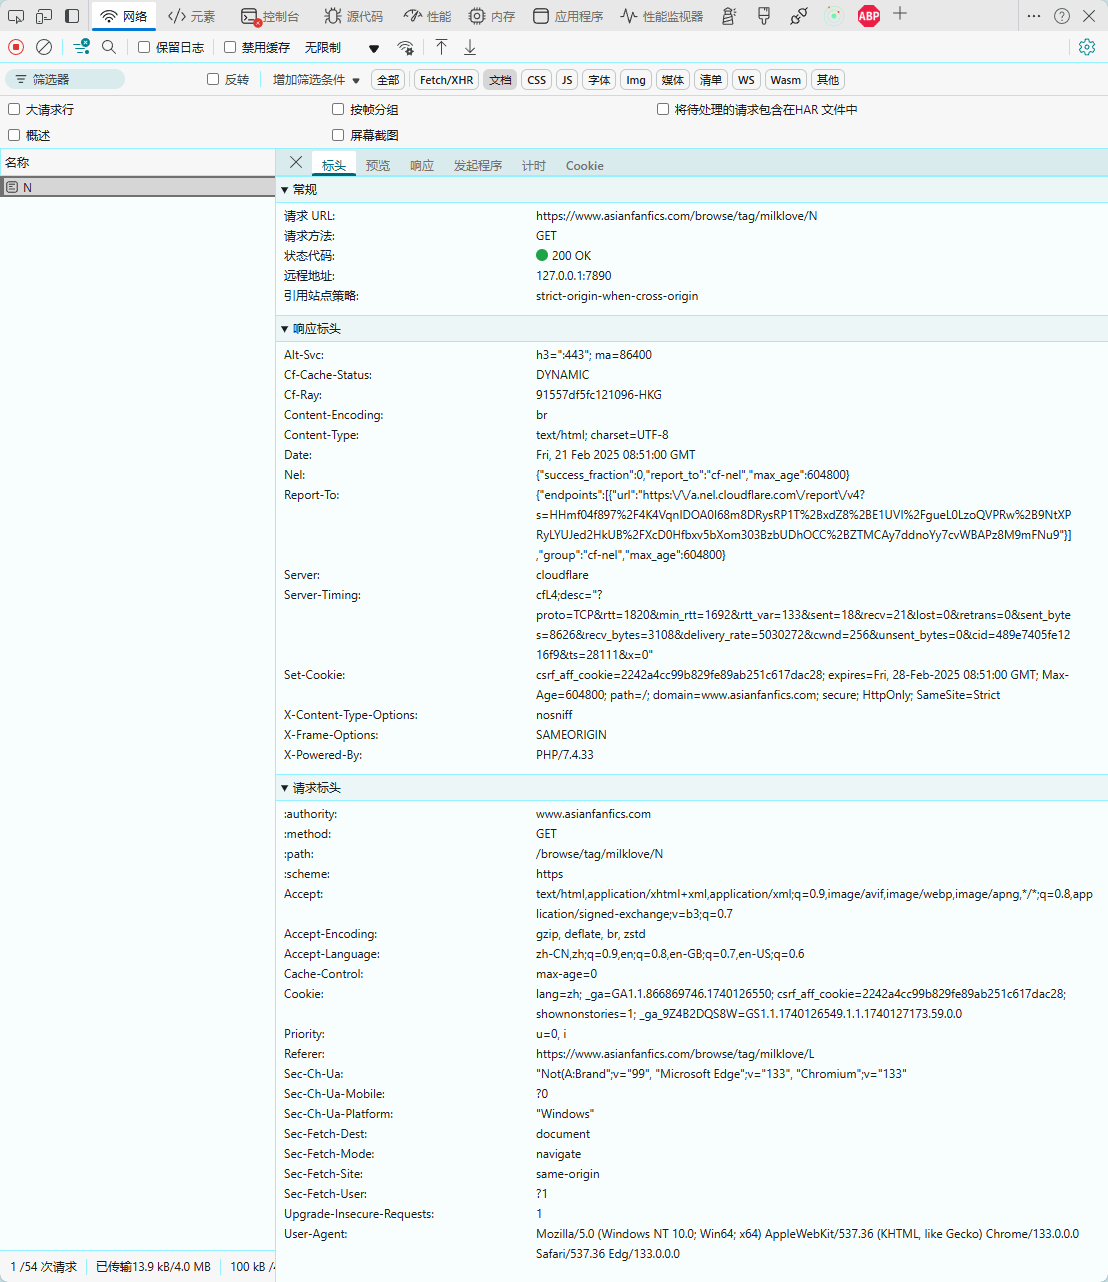
Task: Open network settings gear icon
Action: pyautogui.click(x=1087, y=47)
